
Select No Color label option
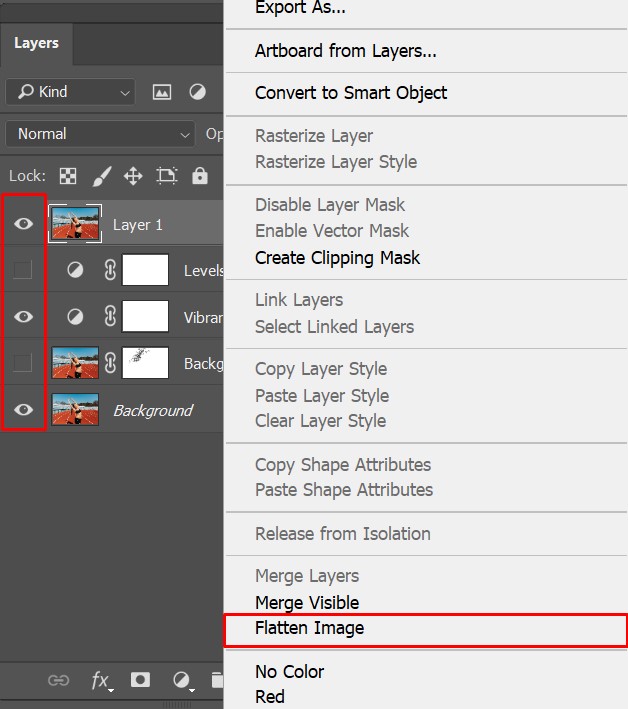[x=289, y=672]
